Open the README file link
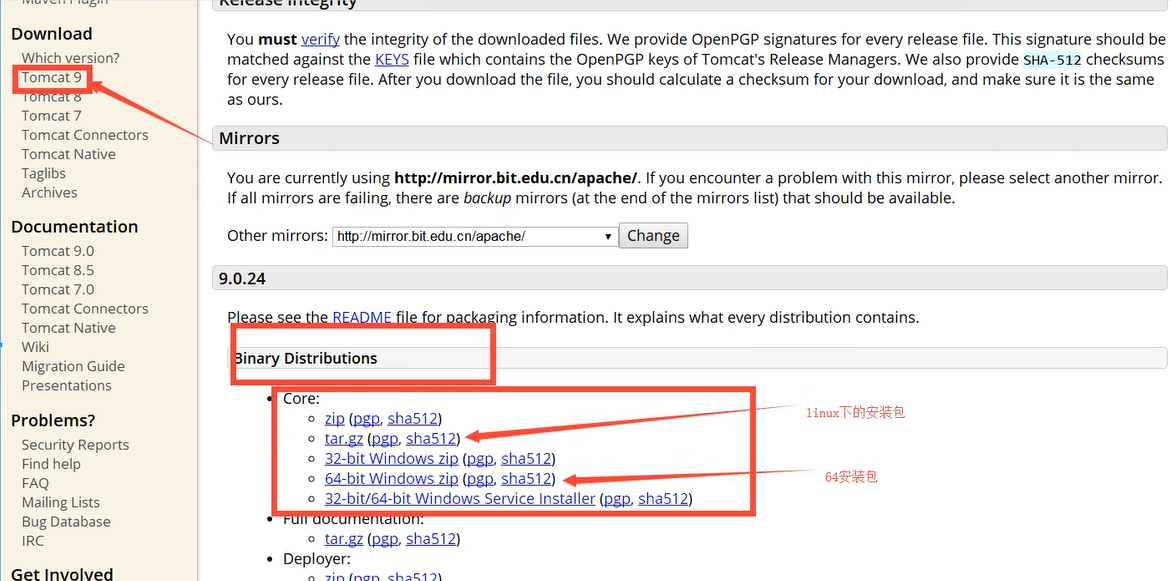This screenshot has height=581, width=1171. click(362, 317)
